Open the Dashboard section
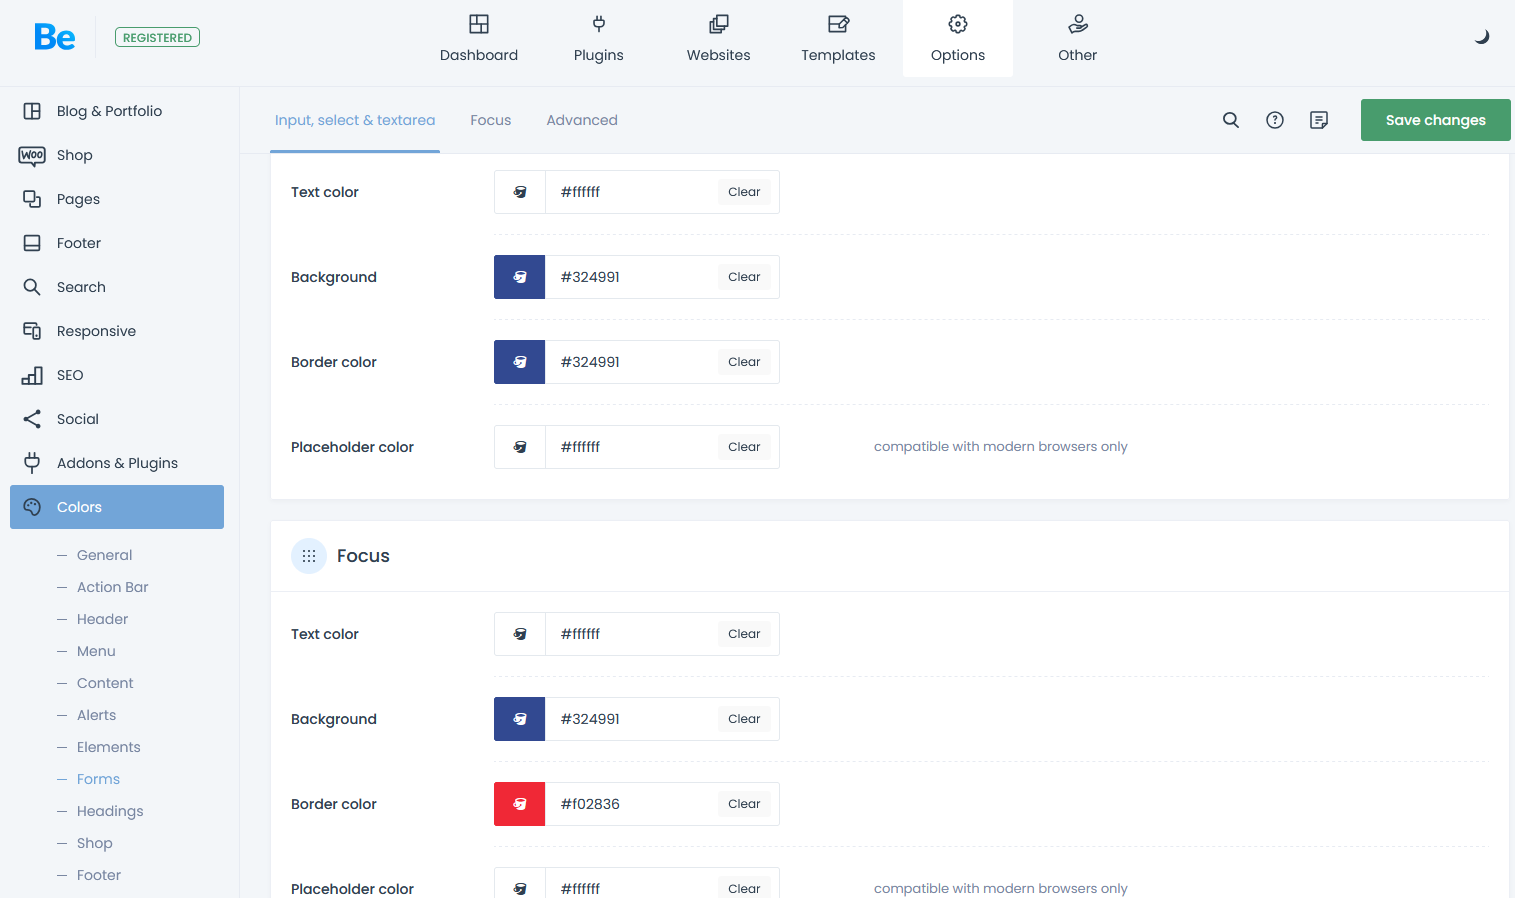1515x898 pixels. pyautogui.click(x=479, y=38)
